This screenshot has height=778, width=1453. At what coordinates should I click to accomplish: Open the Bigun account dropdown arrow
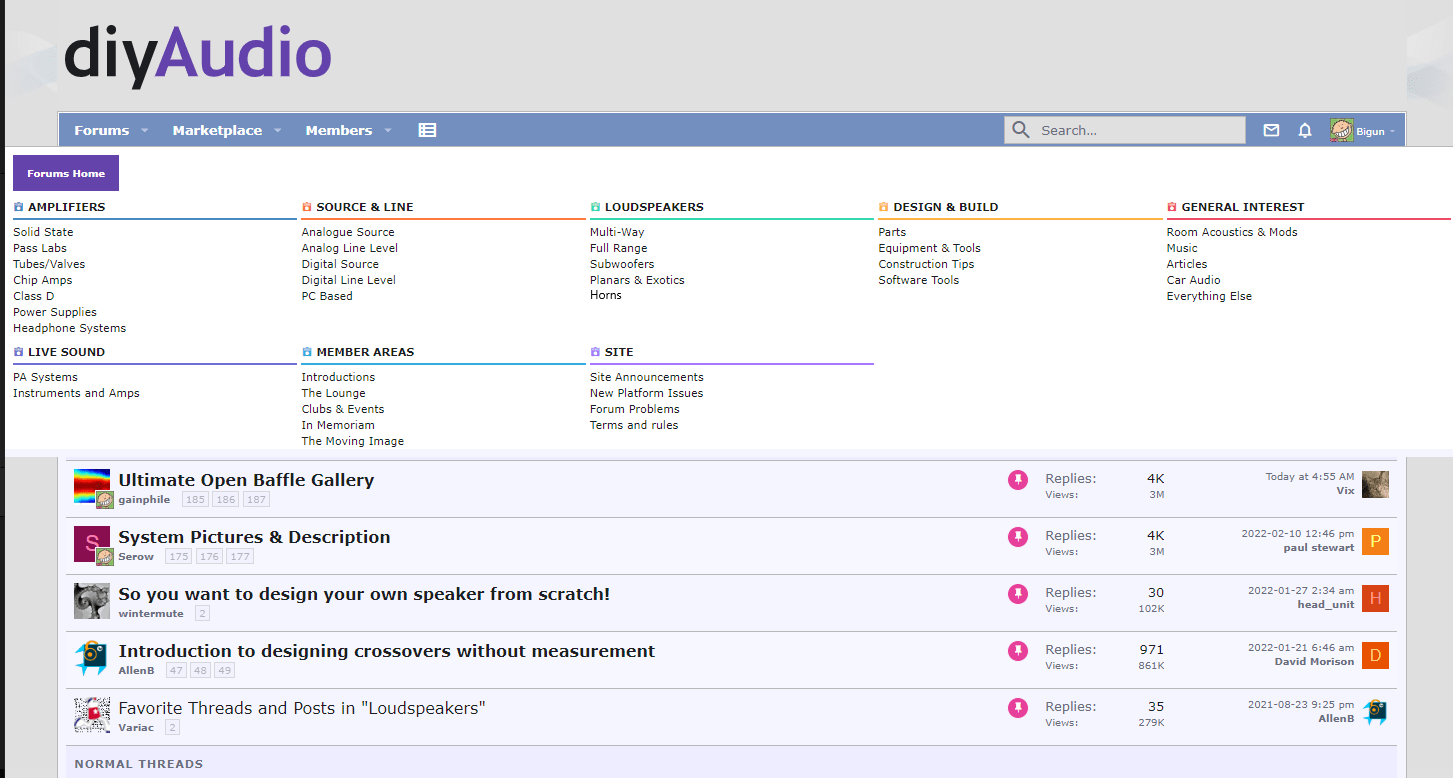1392,131
